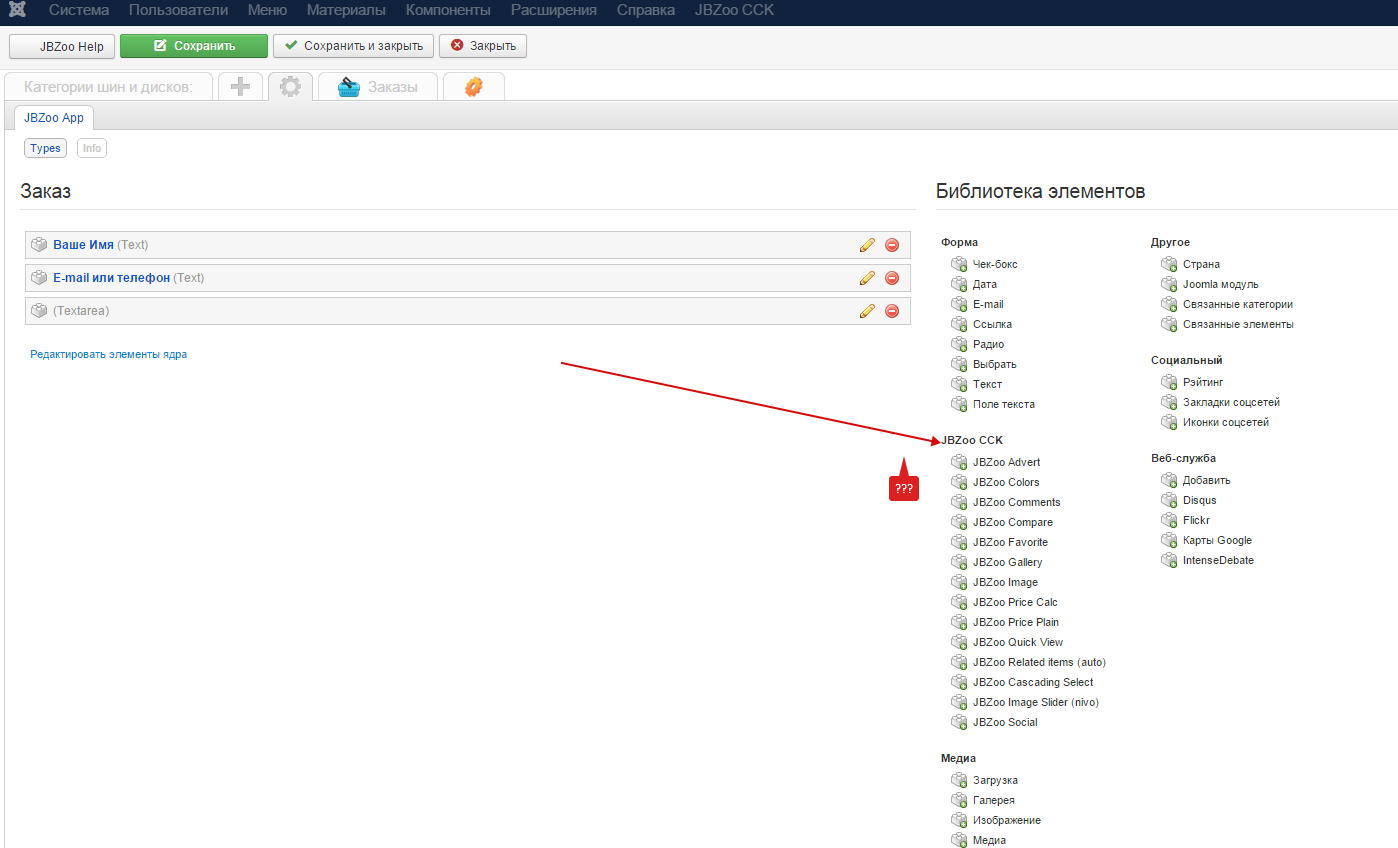Open the Заказы tab

click(378, 87)
